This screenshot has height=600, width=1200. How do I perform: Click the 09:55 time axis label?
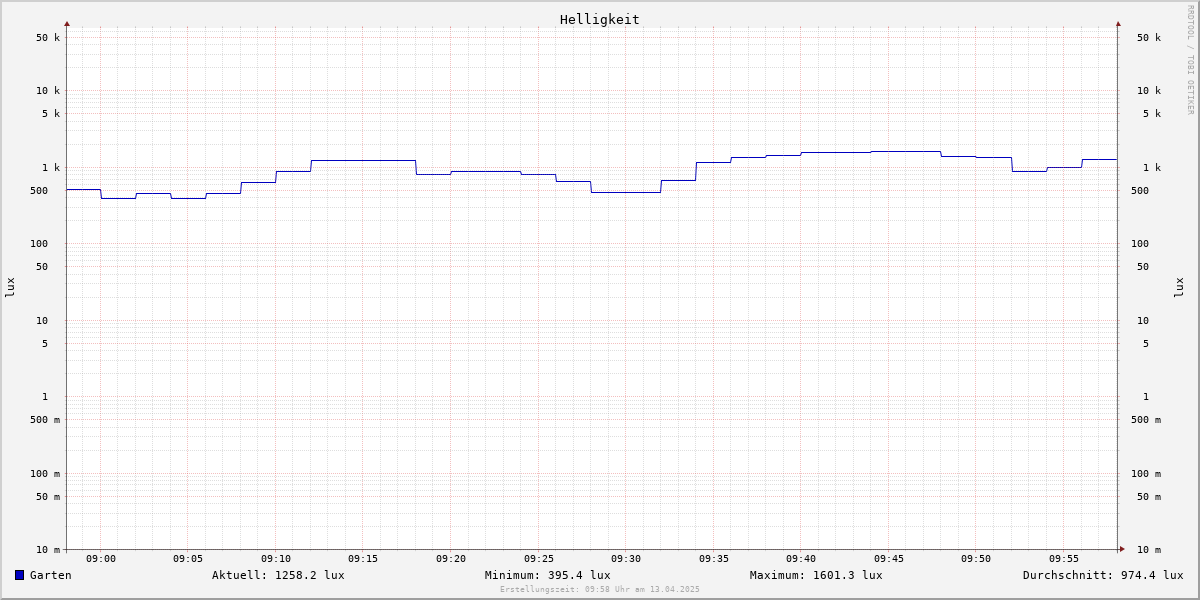coord(1064,559)
